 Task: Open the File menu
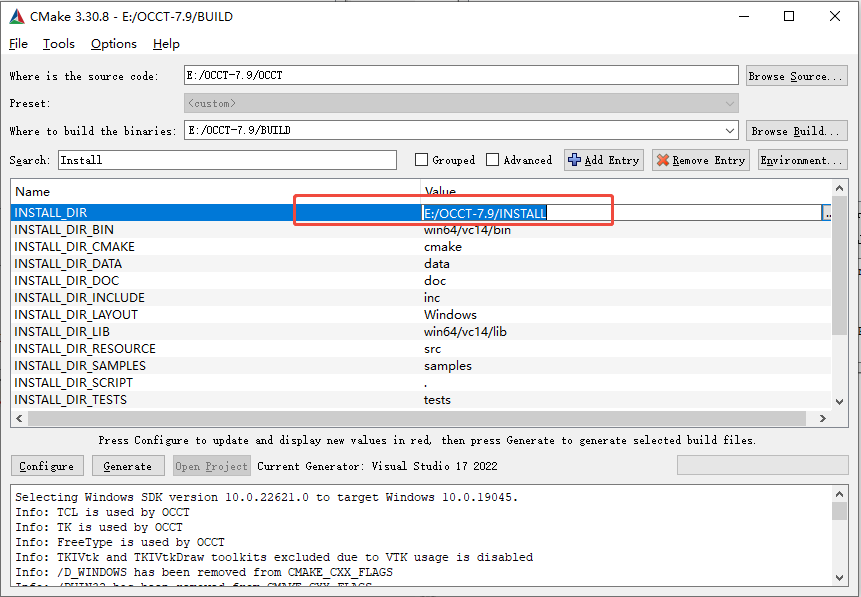point(18,44)
